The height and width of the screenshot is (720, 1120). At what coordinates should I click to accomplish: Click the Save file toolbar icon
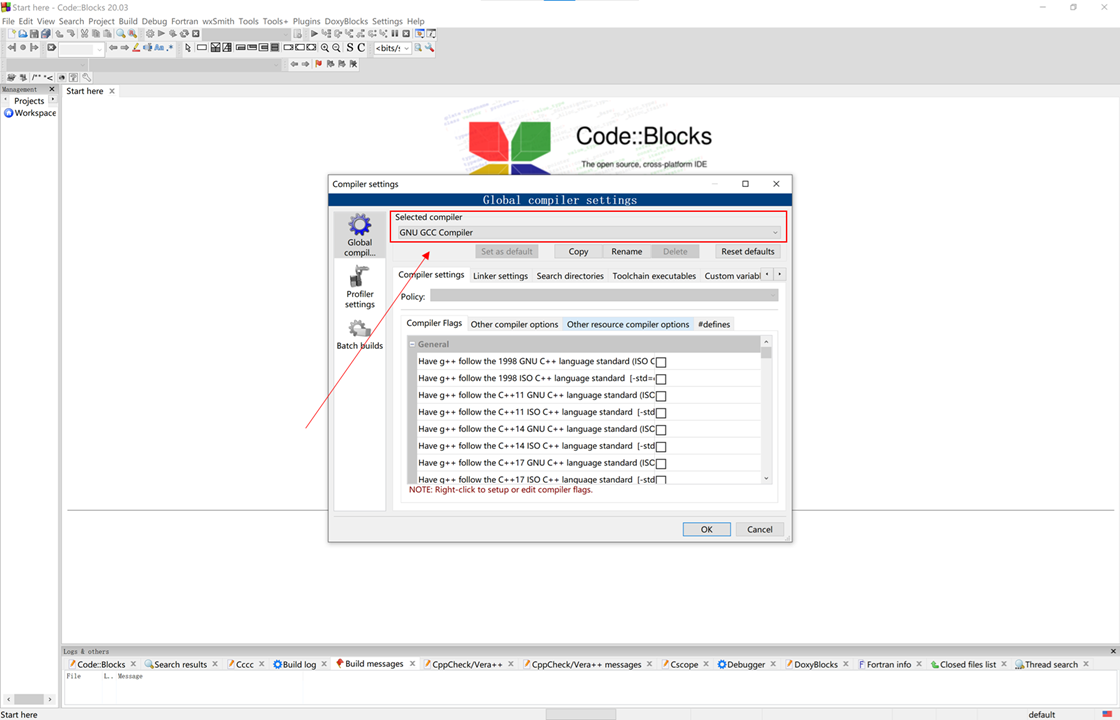[34, 34]
